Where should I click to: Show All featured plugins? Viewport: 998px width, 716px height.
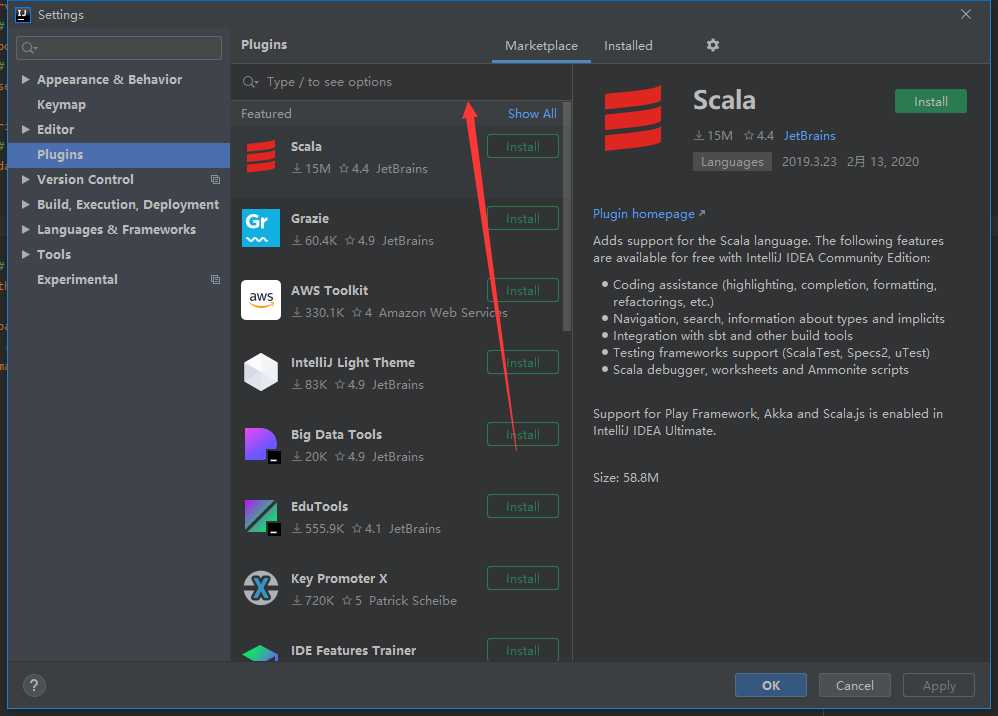[x=532, y=113]
